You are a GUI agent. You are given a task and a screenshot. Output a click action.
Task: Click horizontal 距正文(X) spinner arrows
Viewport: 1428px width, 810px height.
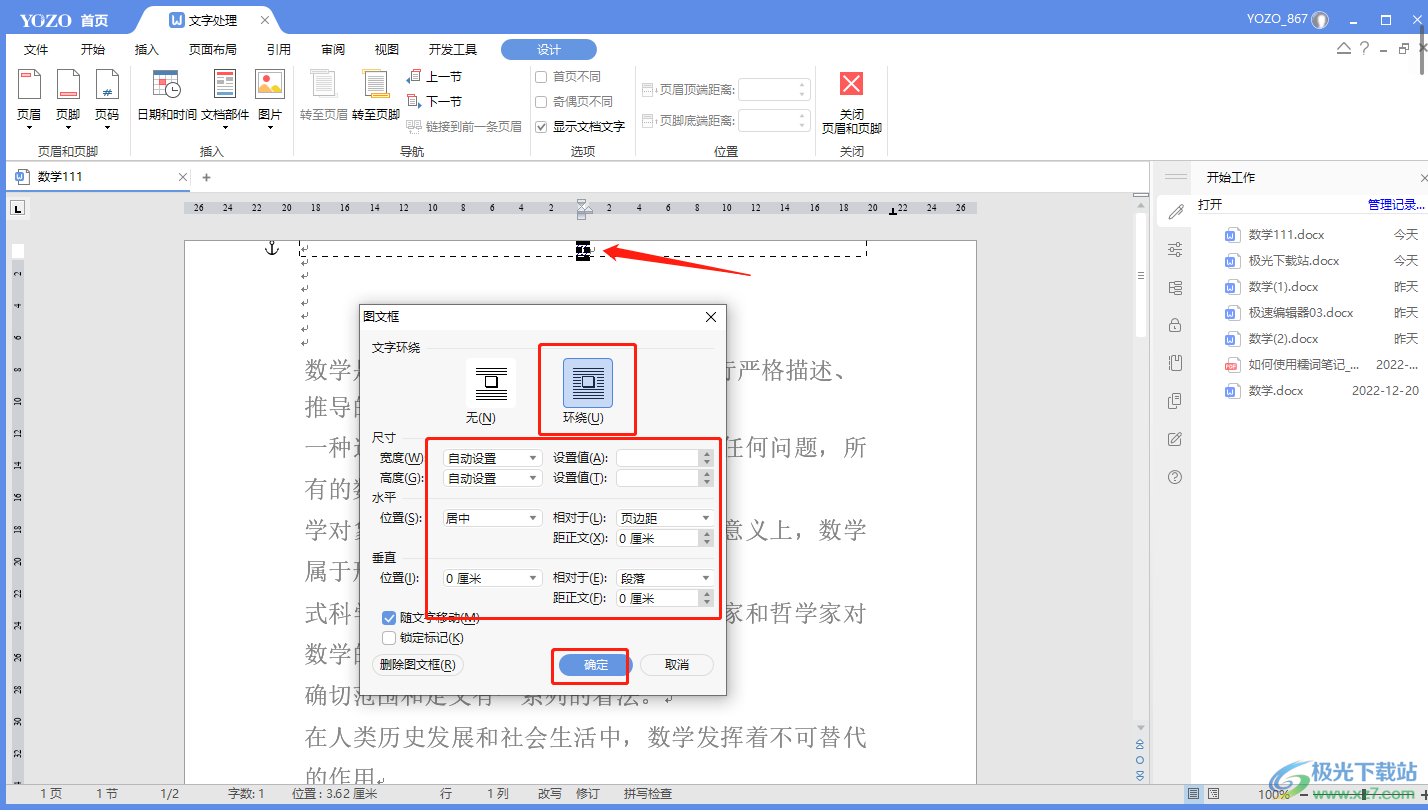click(x=707, y=538)
